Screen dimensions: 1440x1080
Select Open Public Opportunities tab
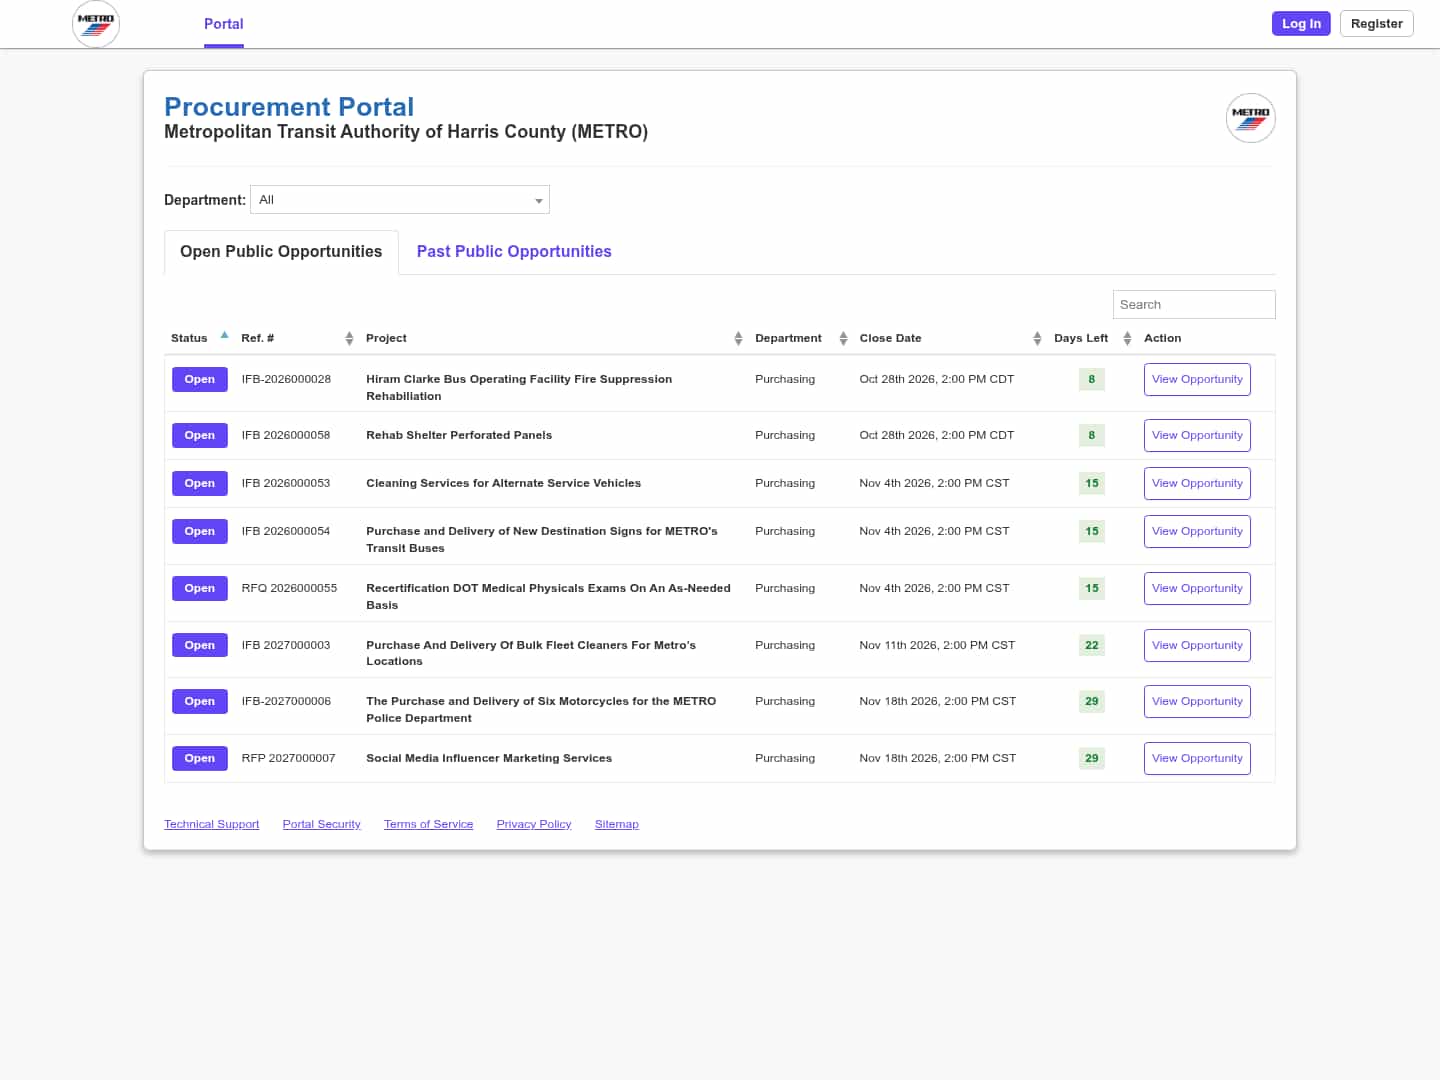(x=281, y=252)
